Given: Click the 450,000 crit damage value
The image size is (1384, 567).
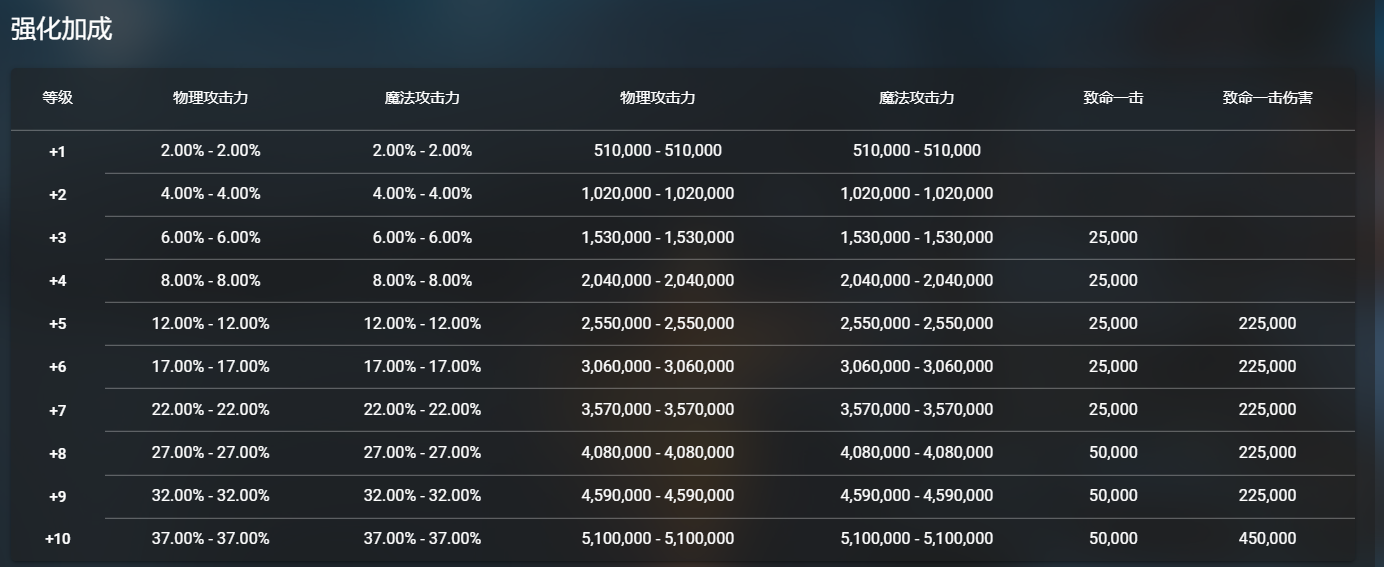Looking at the screenshot, I should coord(1267,539).
